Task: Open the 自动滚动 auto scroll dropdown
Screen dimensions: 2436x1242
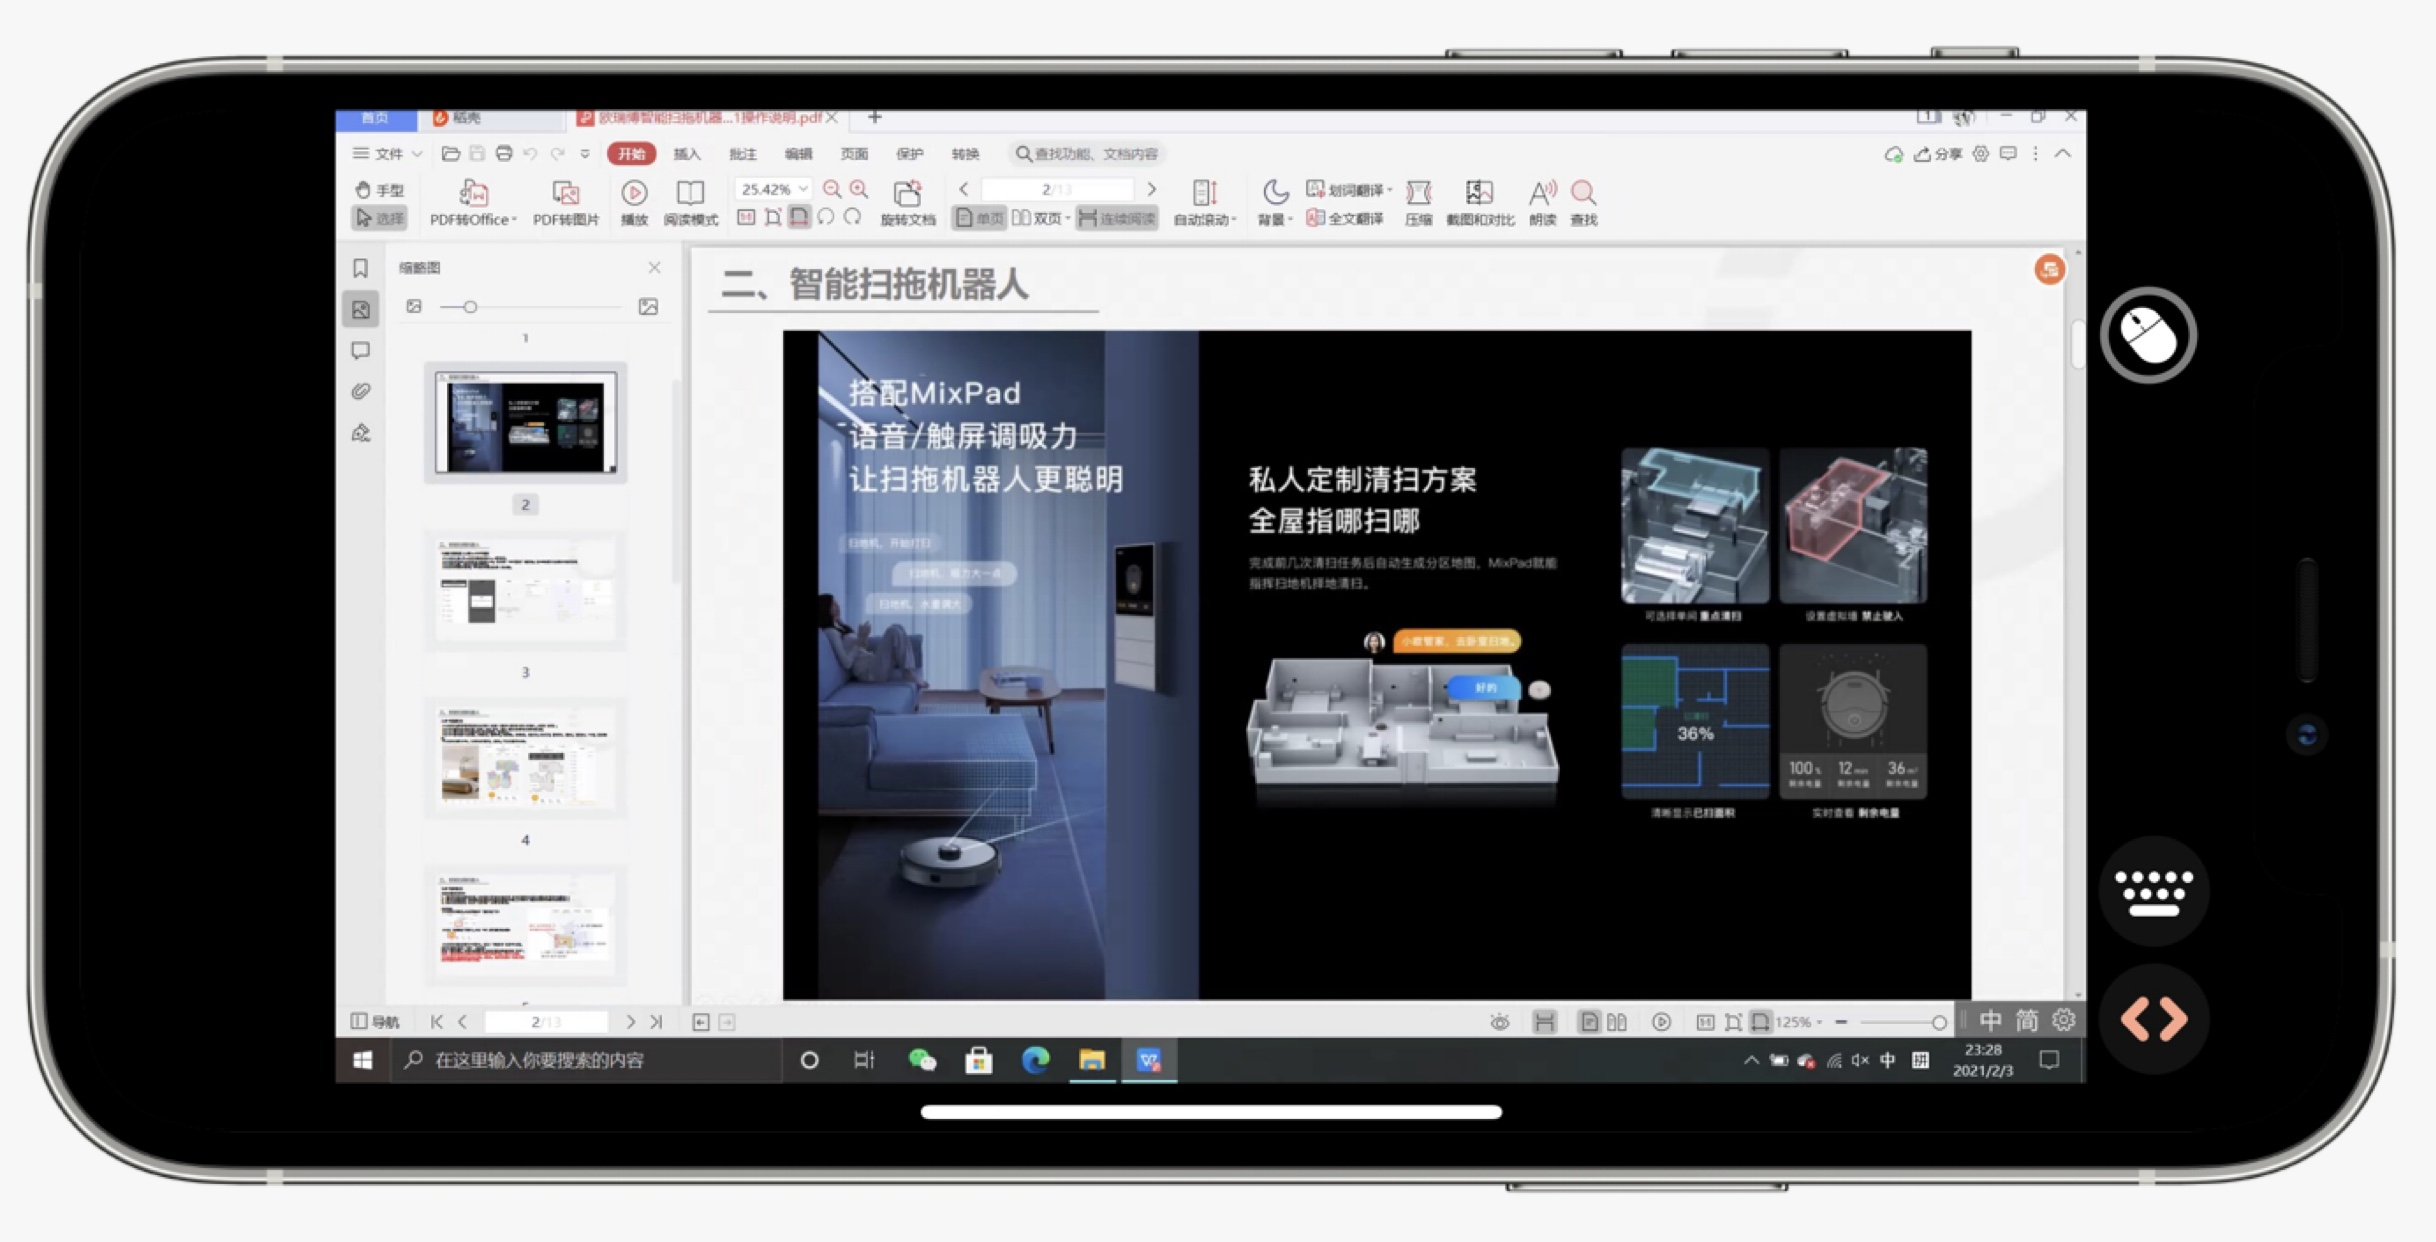Action: [x=1205, y=203]
